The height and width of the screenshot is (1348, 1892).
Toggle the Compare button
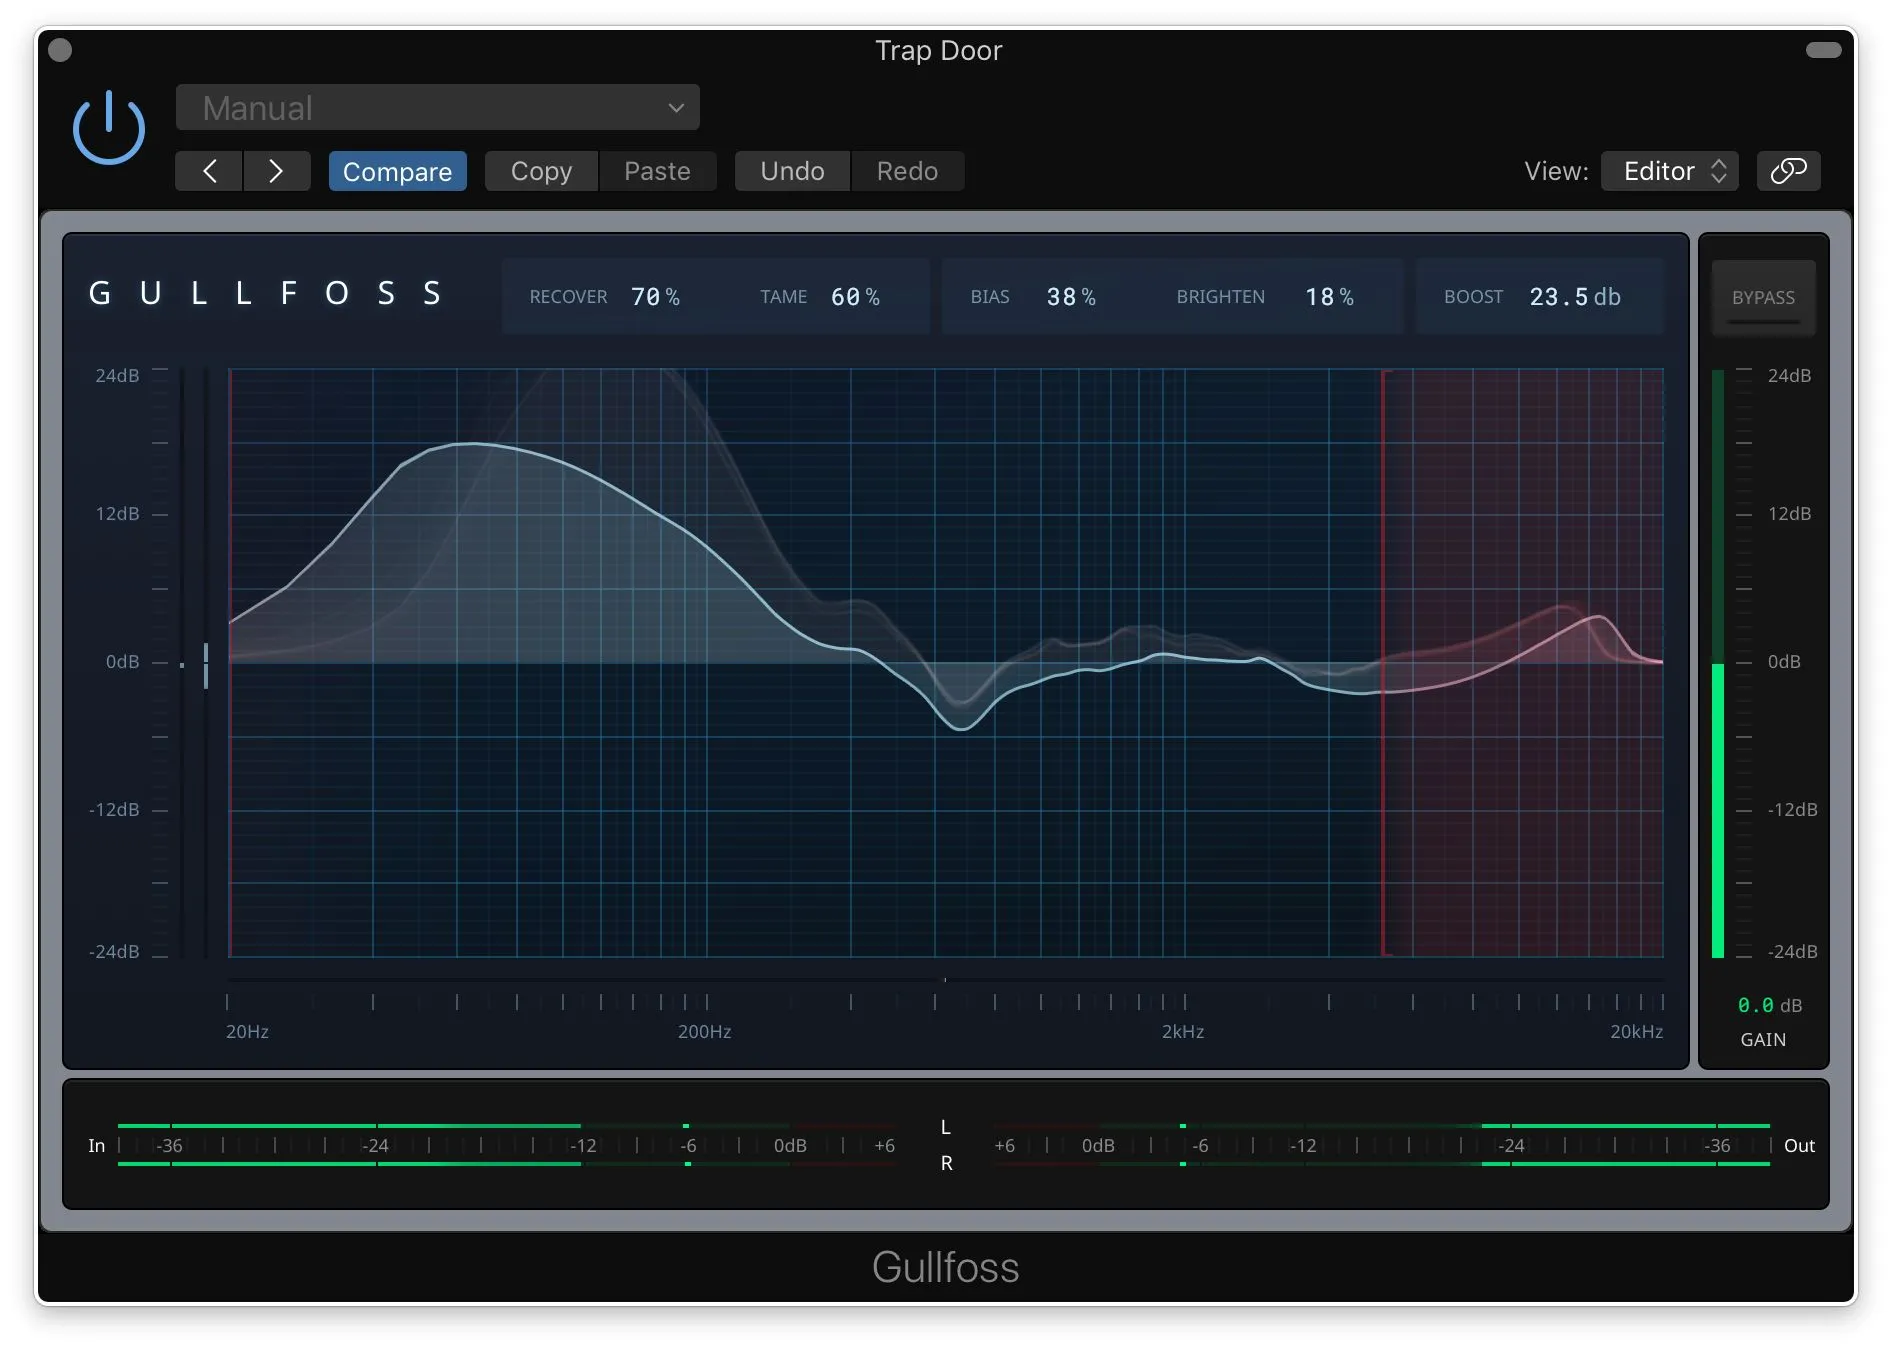click(x=397, y=171)
